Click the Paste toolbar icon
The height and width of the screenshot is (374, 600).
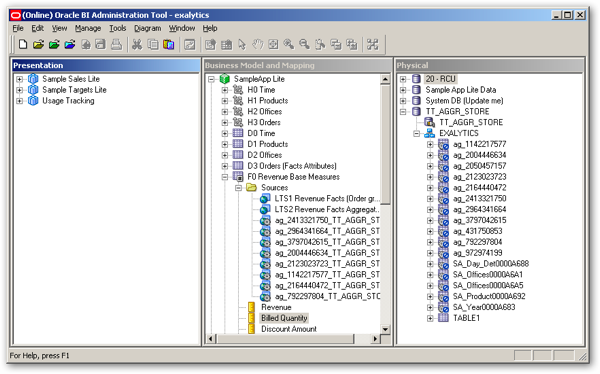(x=168, y=44)
